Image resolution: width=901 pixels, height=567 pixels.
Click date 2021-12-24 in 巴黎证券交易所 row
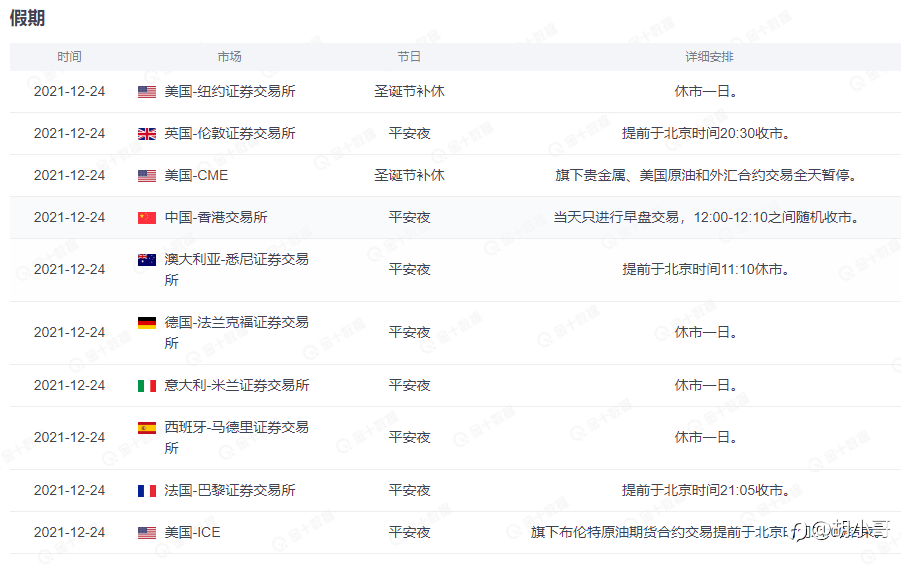click(69, 490)
